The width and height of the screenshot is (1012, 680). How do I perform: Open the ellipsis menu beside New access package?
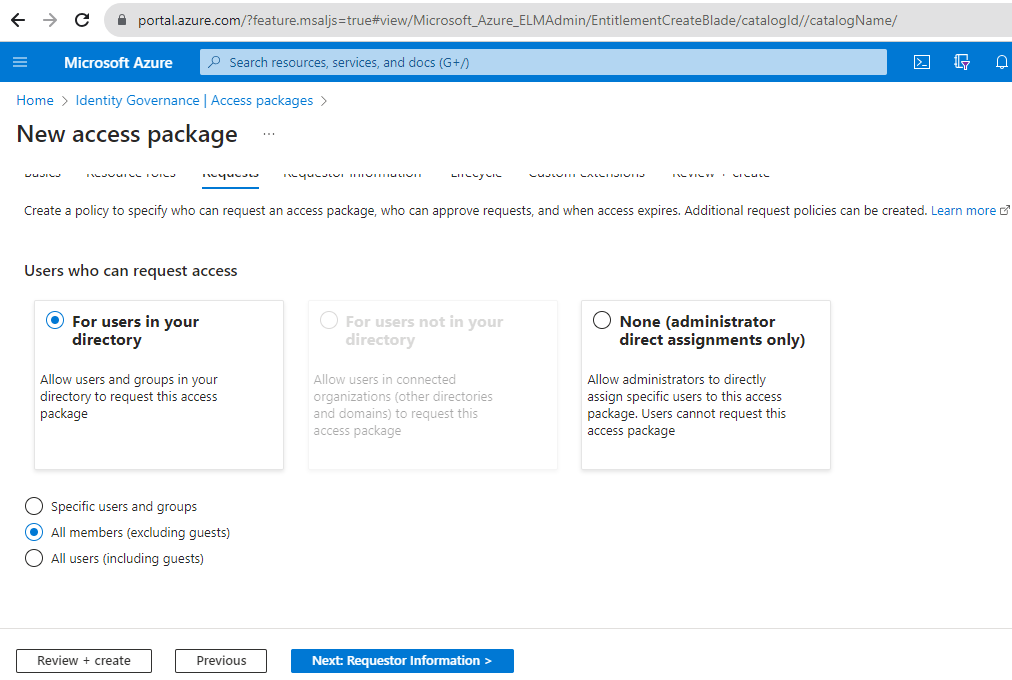tap(268, 134)
